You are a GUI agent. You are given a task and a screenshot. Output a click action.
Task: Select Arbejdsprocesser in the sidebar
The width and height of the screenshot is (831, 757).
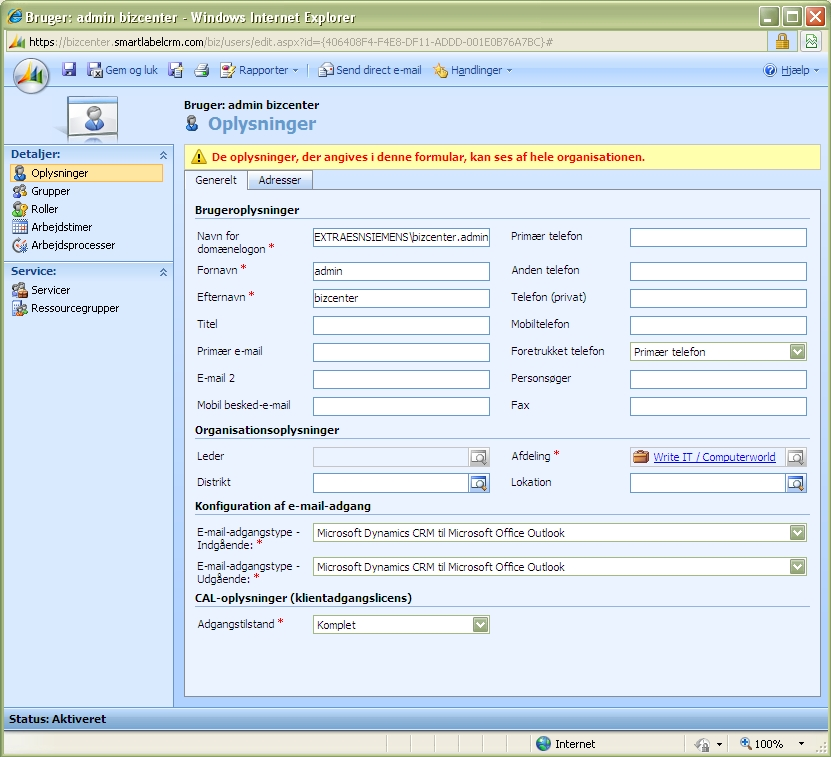tap(72, 245)
